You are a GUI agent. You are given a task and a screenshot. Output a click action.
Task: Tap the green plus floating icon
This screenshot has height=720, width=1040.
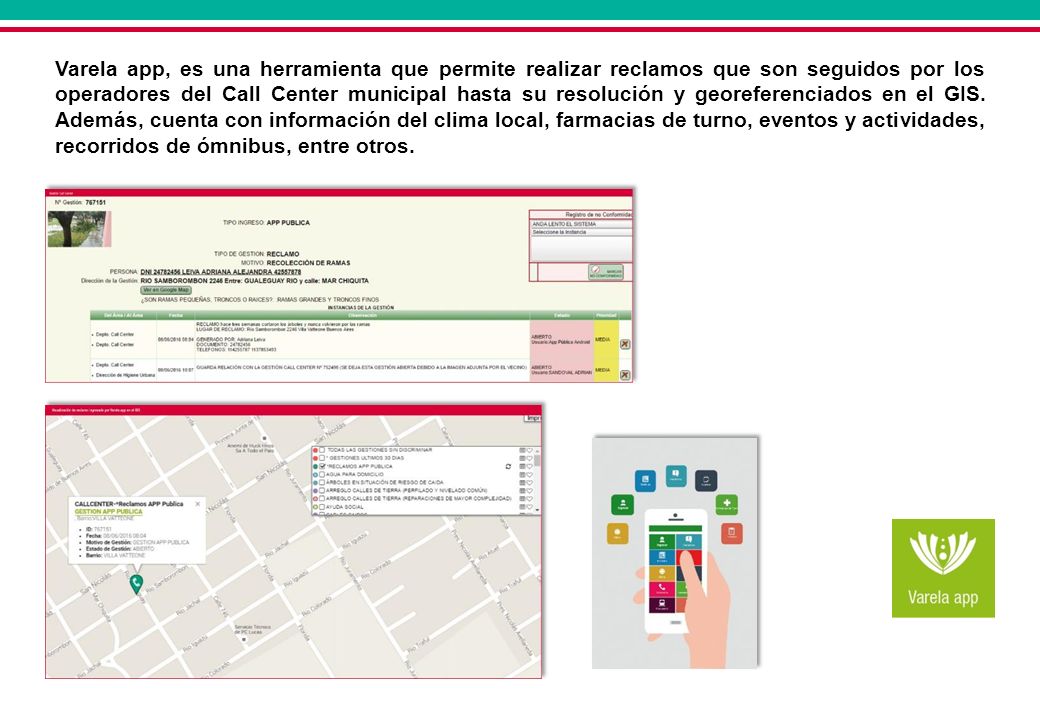pos(727,505)
